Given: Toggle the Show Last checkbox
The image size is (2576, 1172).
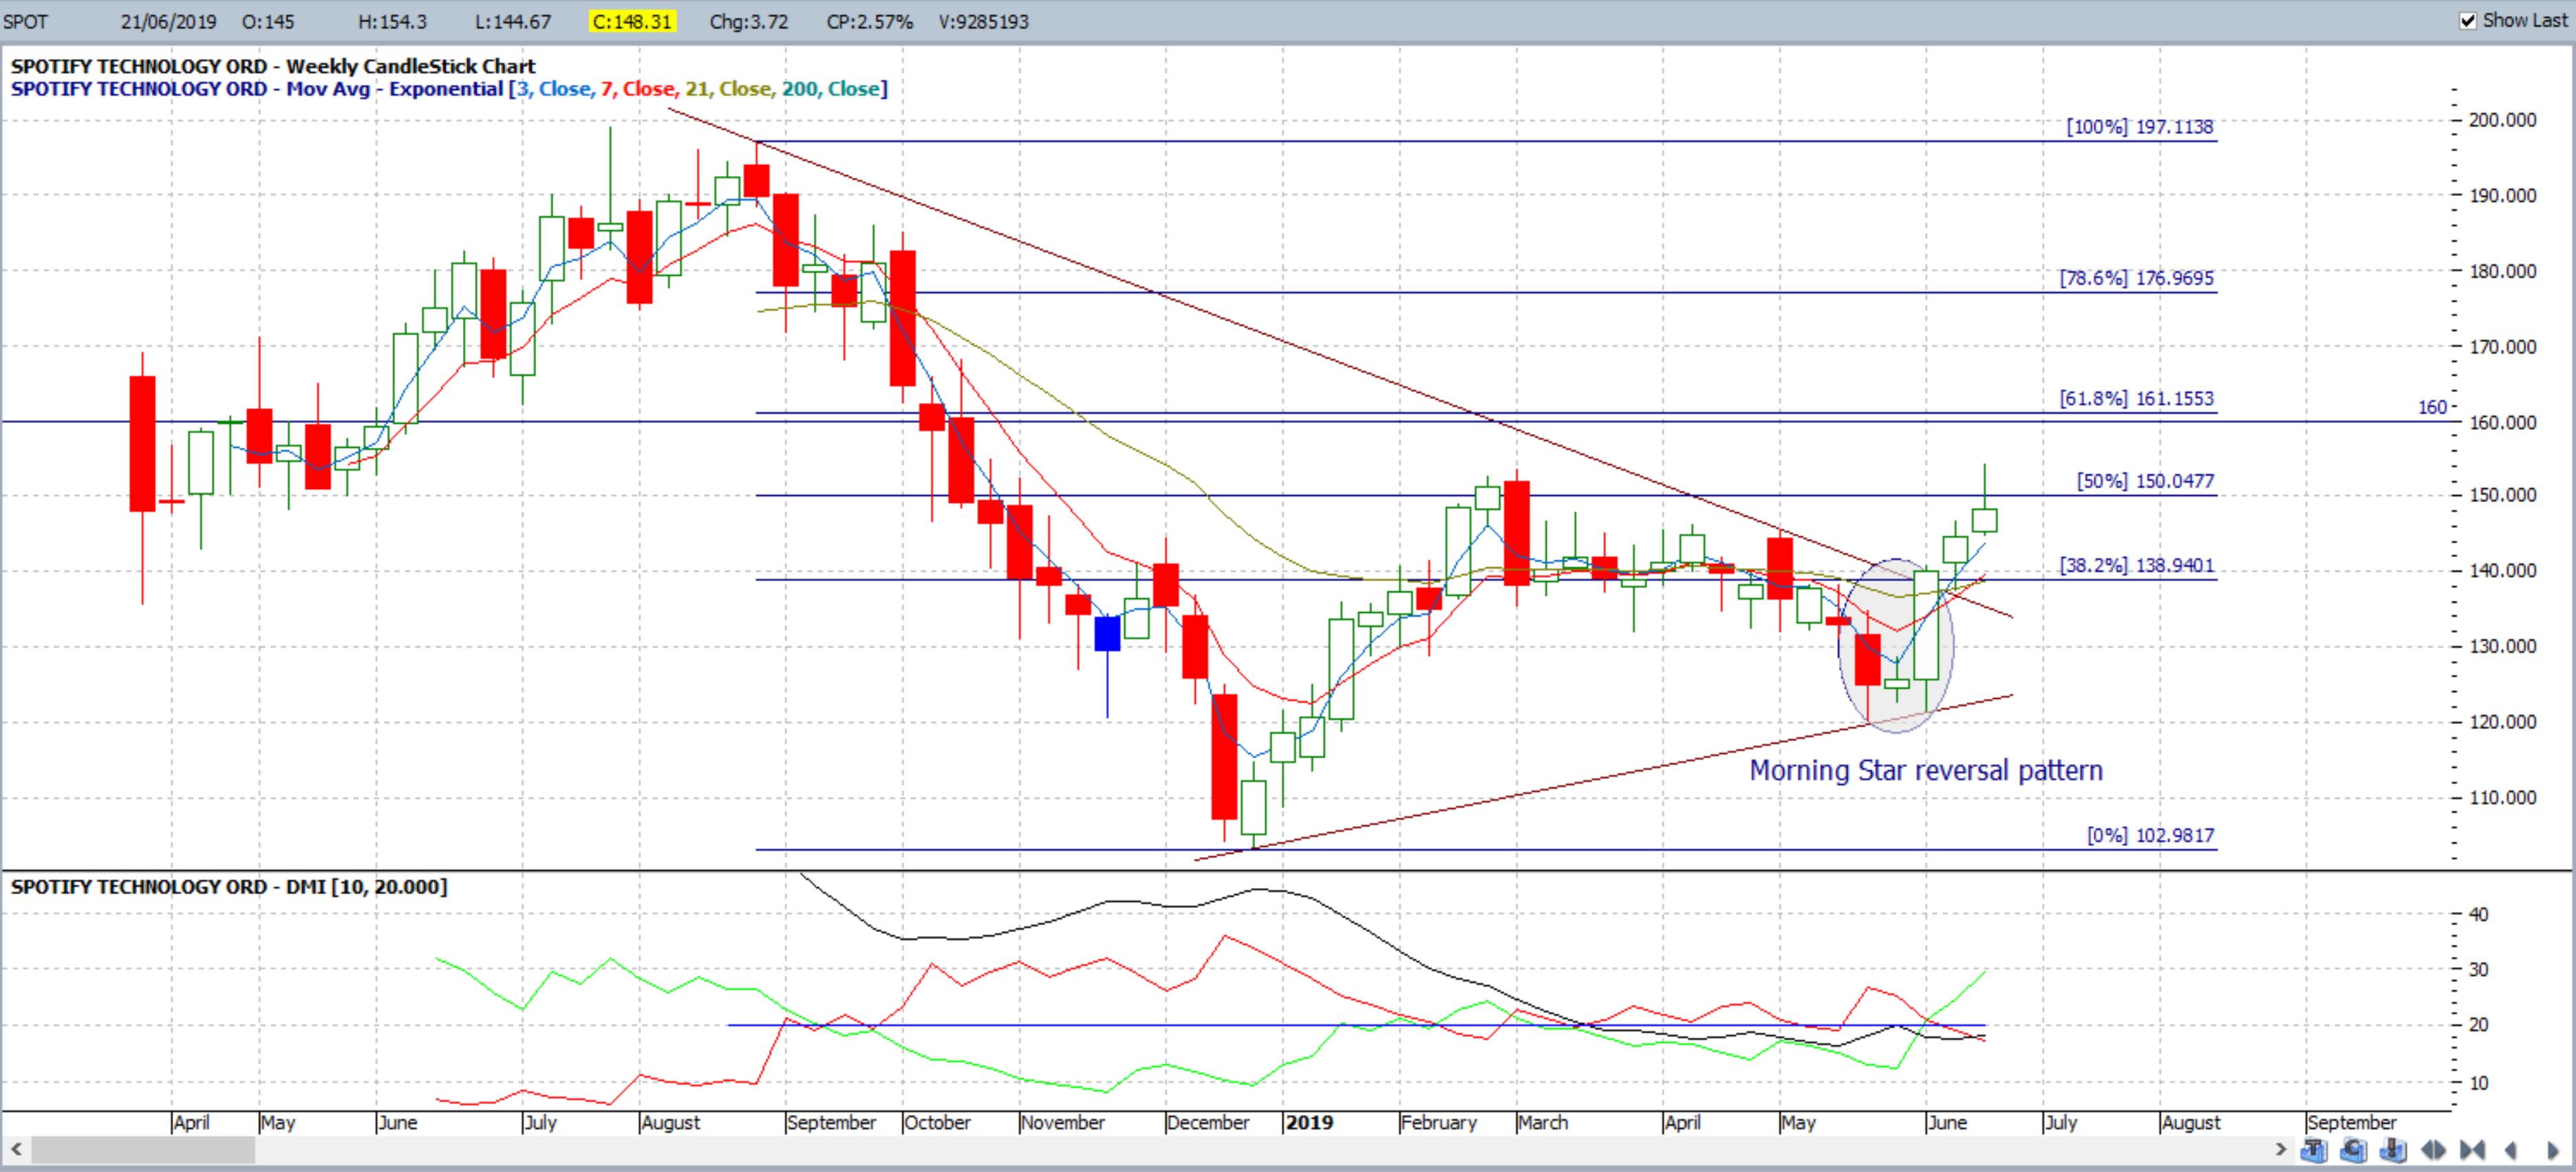Looking at the screenshot, I should click(2468, 20).
